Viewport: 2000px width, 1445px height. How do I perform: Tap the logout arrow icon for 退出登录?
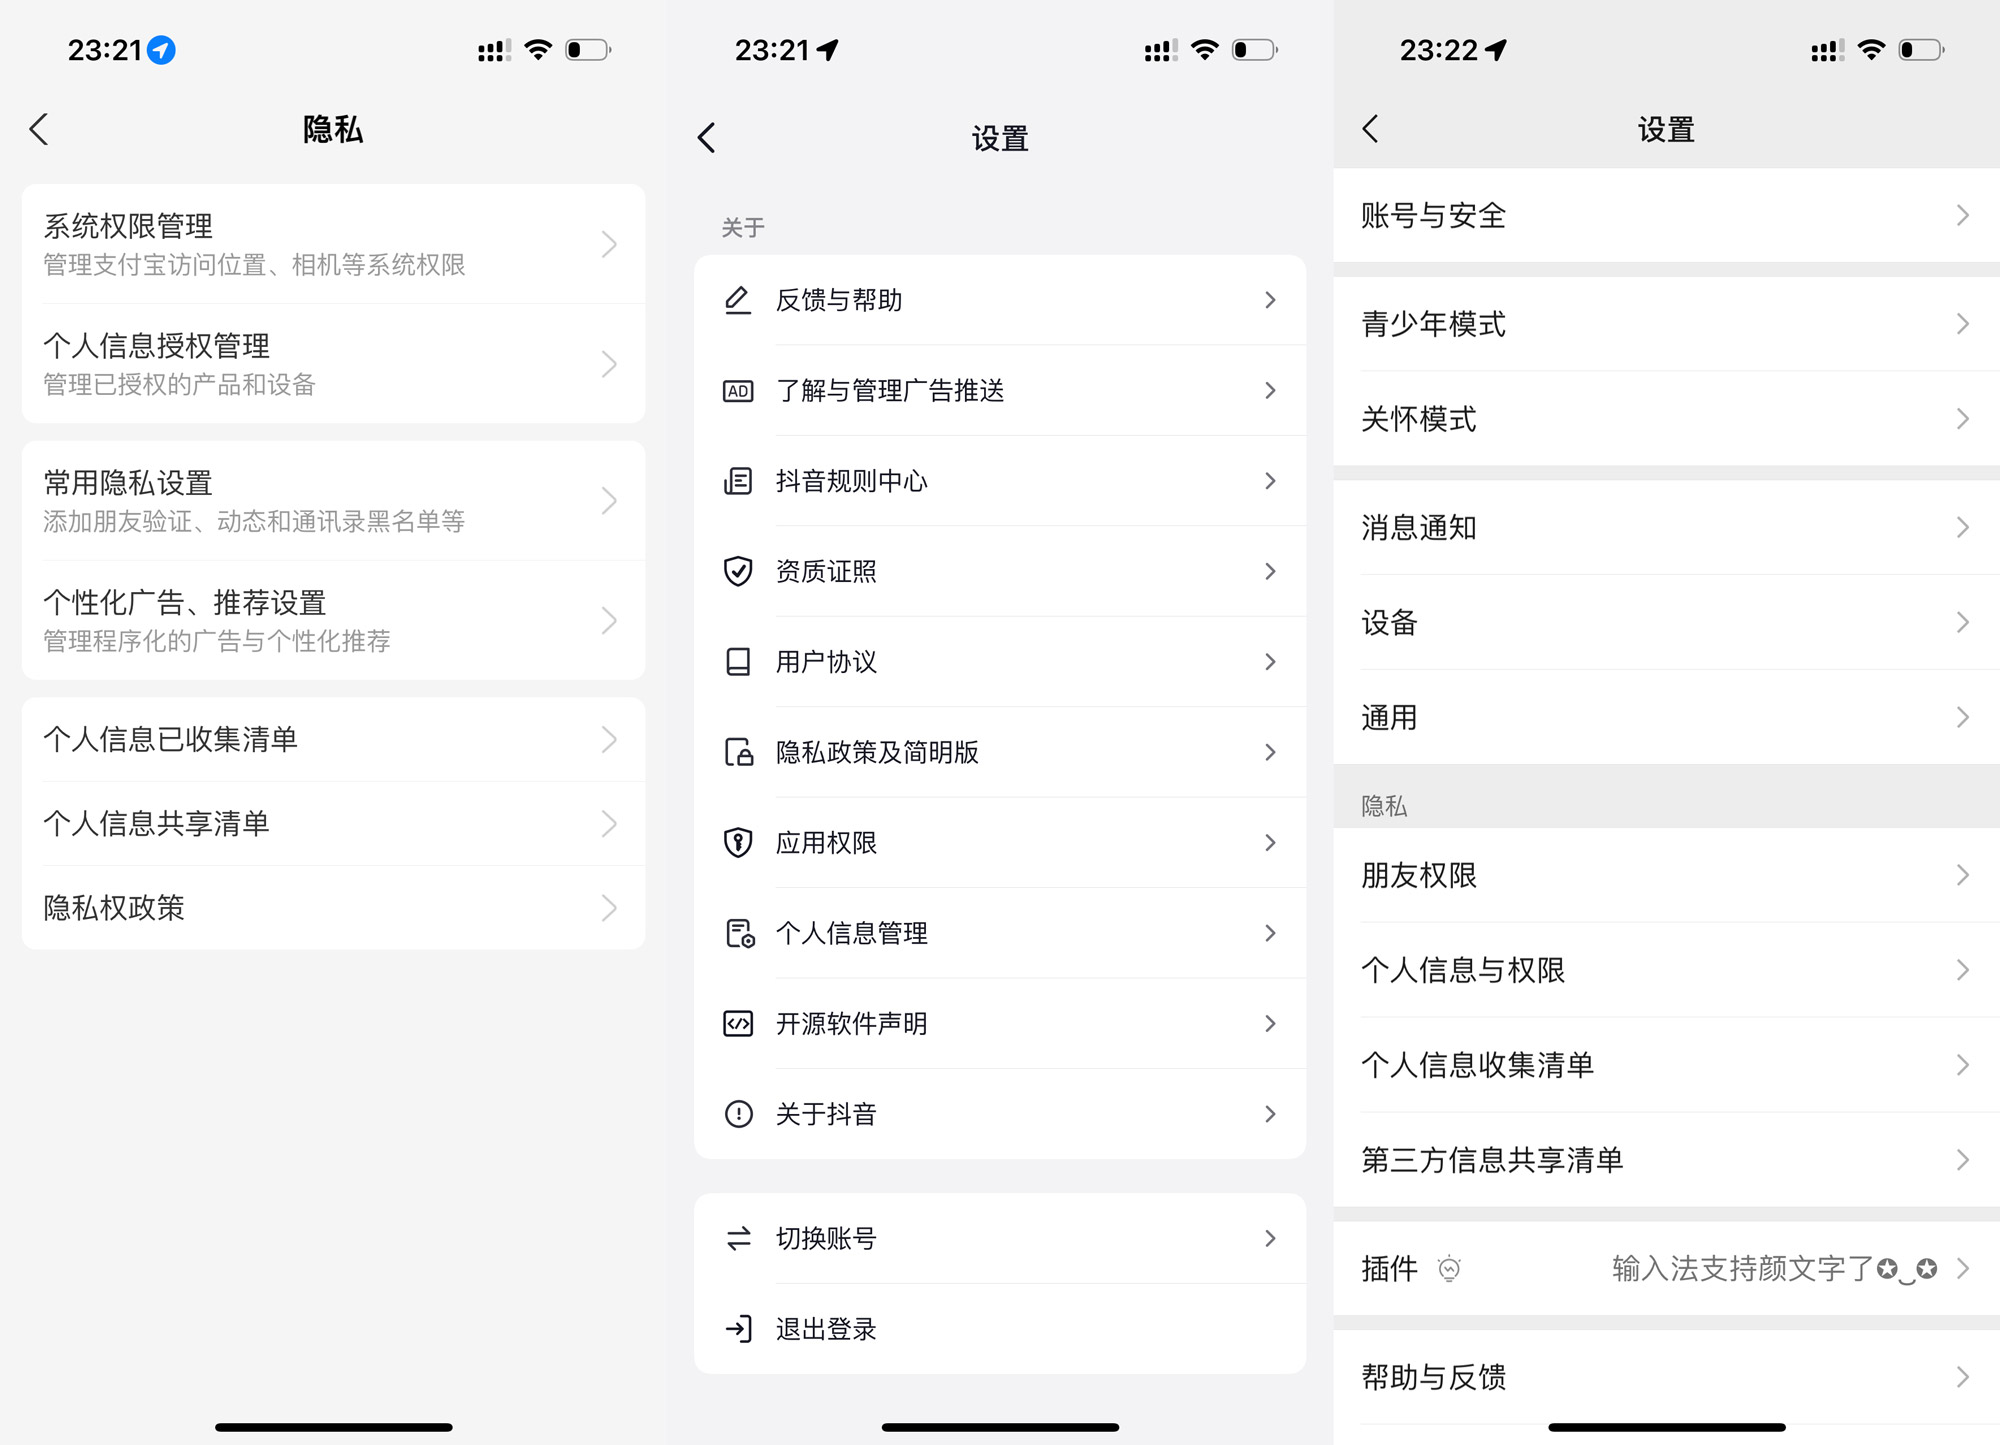[x=738, y=1329]
